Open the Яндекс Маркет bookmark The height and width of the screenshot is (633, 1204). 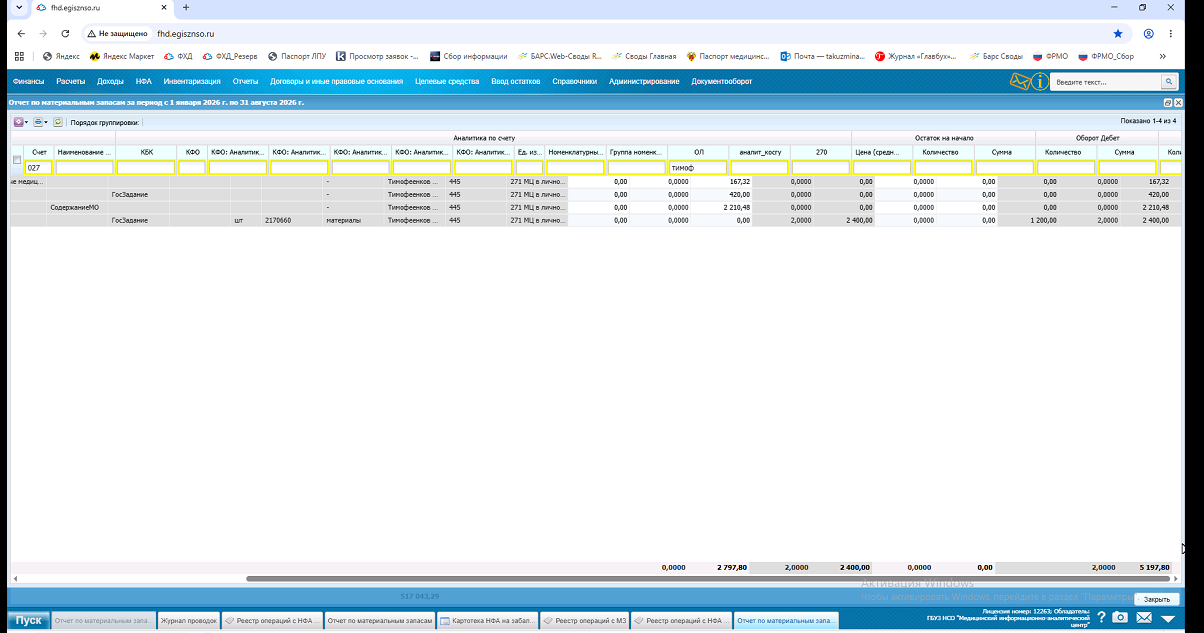[x=122, y=56]
